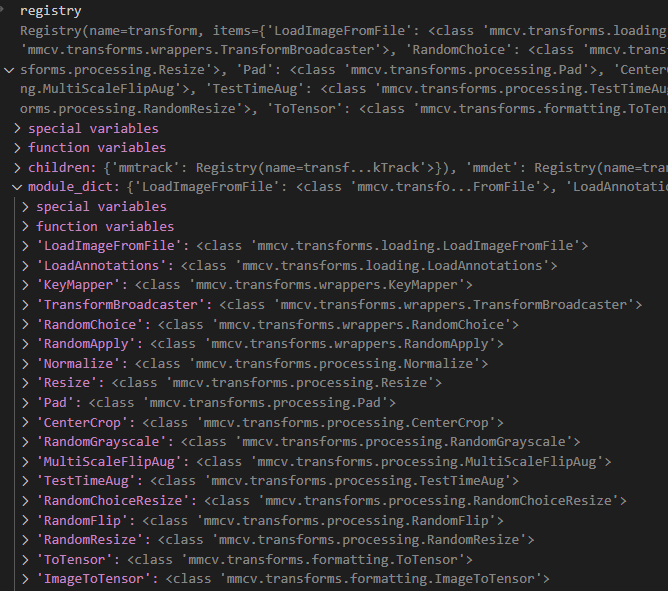Screen dimensions: 668x591
Task: Select the line starting with Registry(name=transform
Action: tap(344, 31)
